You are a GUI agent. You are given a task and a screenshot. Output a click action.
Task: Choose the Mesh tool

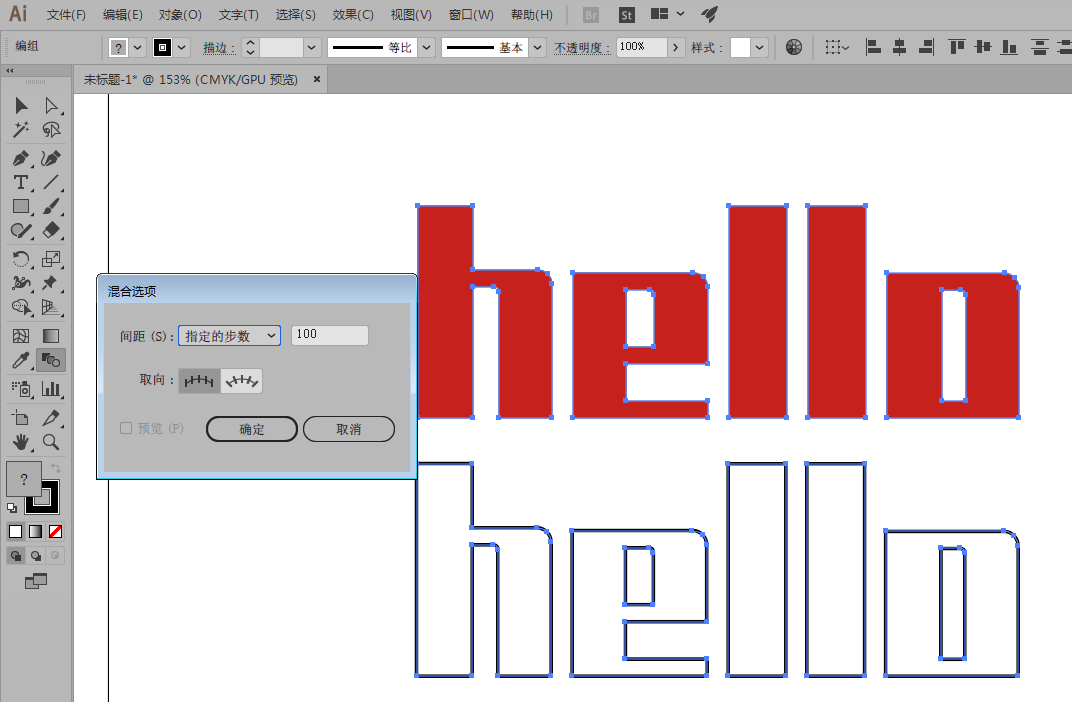coord(21,336)
